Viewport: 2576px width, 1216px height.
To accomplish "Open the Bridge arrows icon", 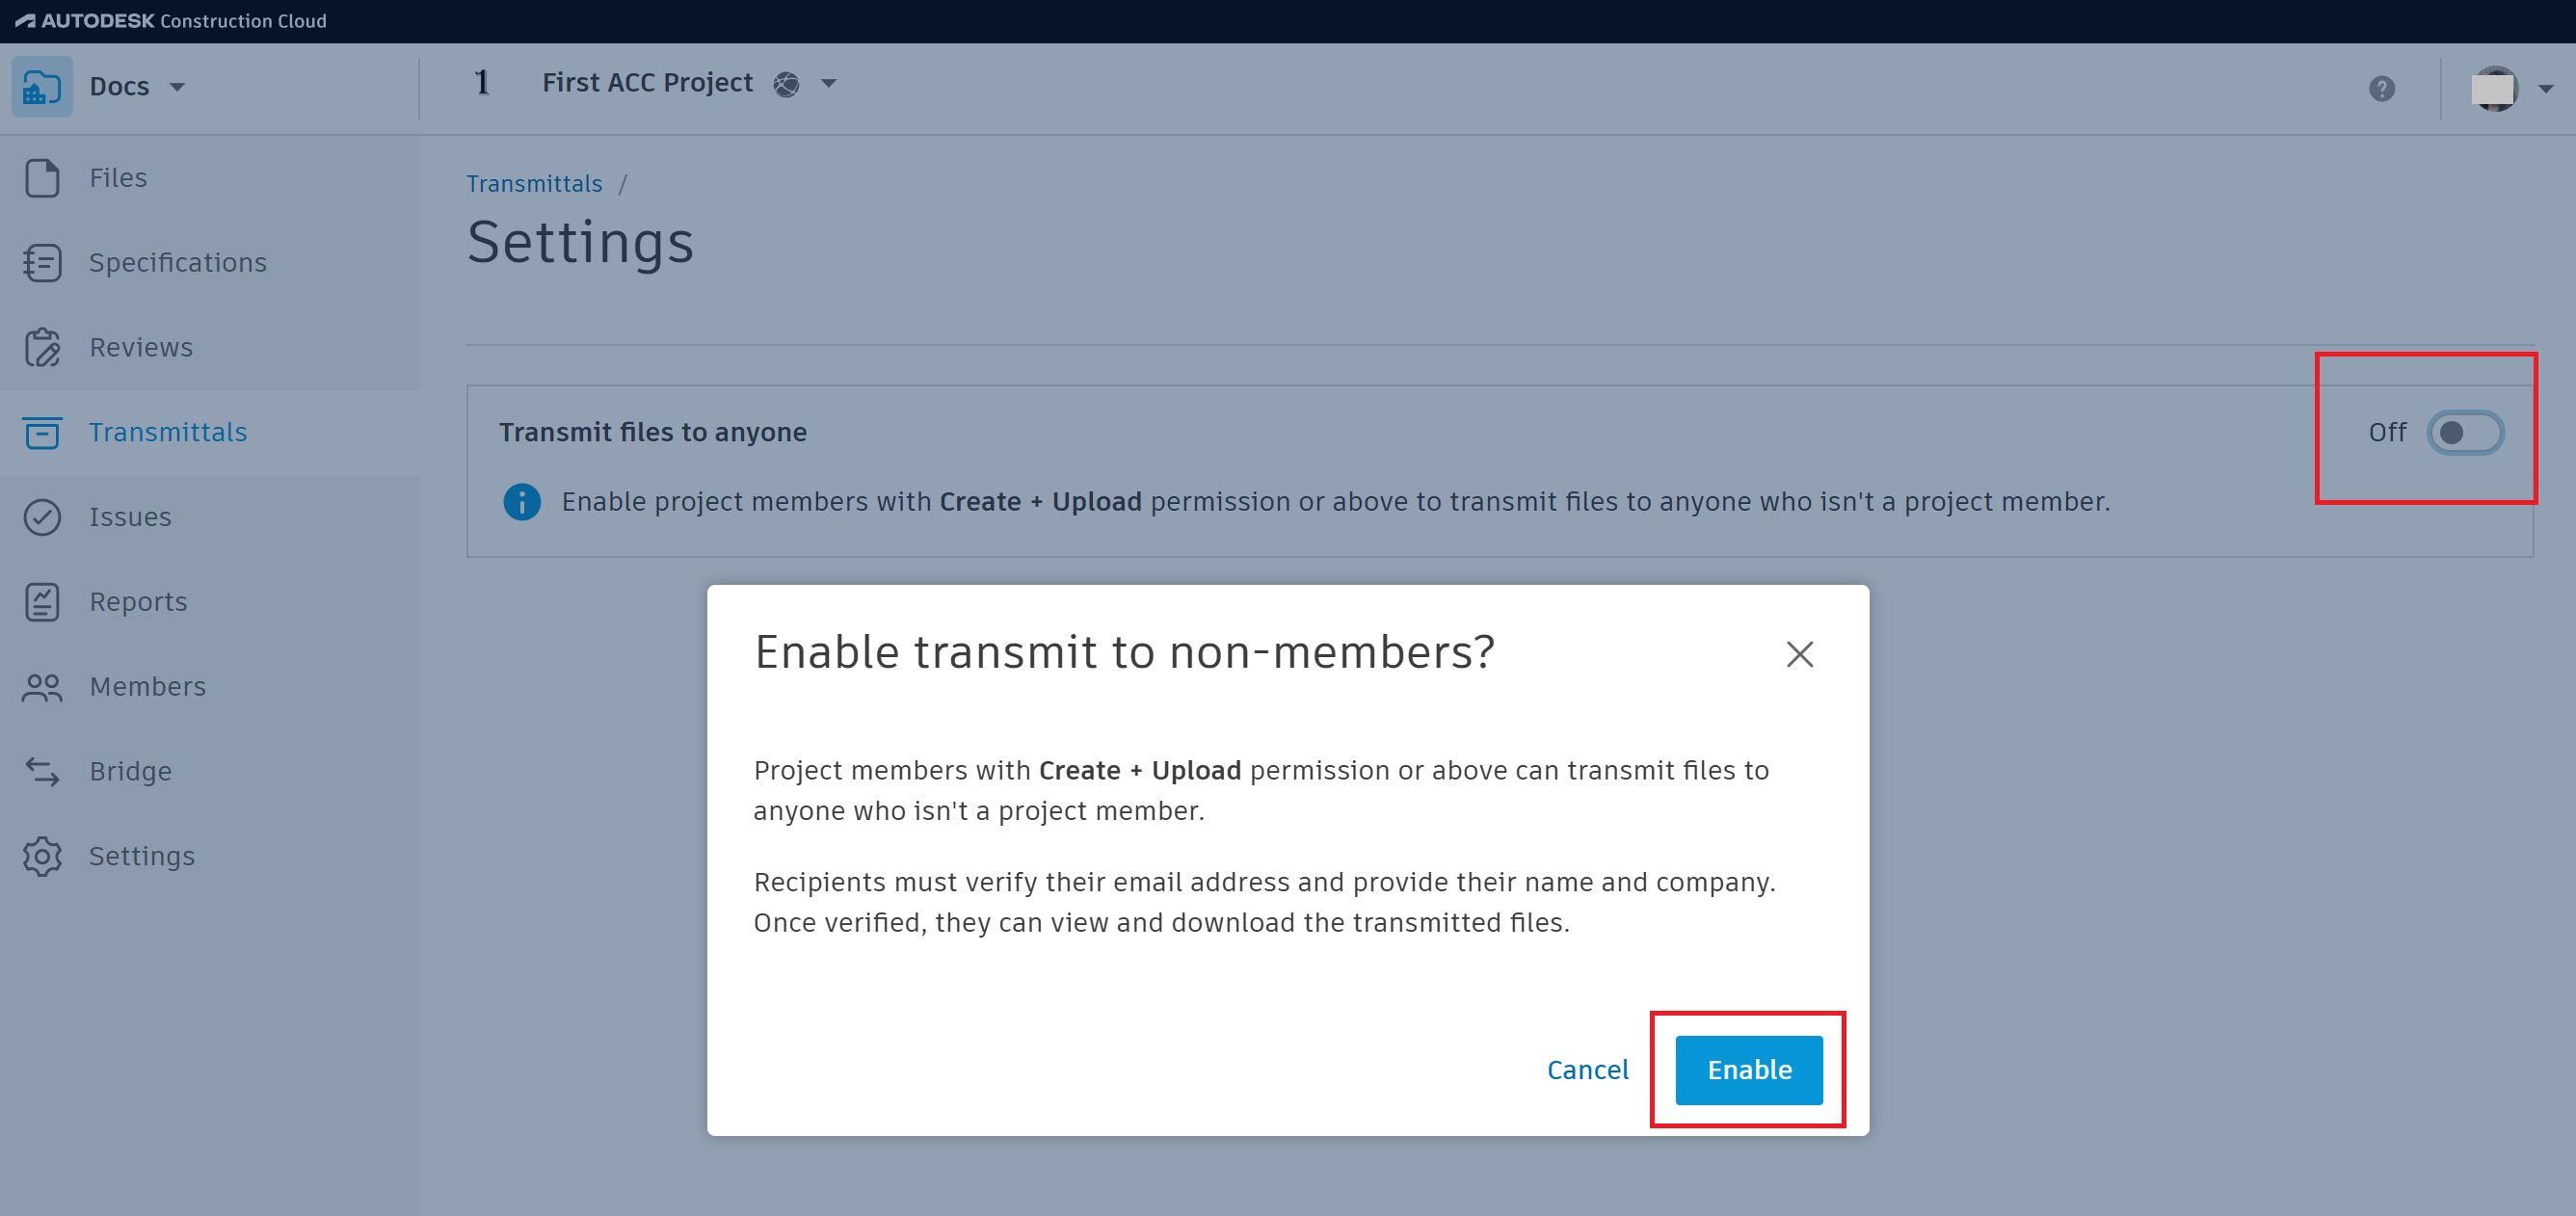I will click(x=42, y=771).
